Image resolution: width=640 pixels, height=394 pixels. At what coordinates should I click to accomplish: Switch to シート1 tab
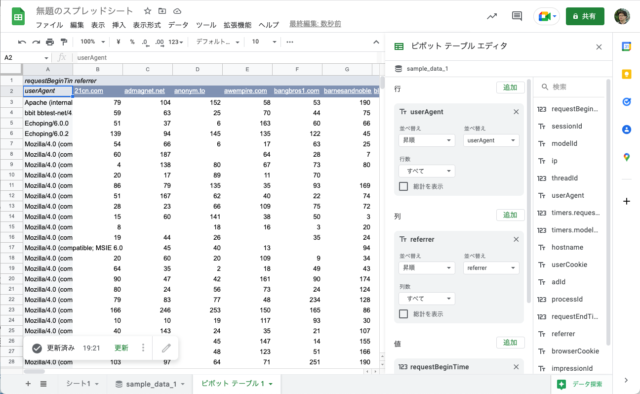pyautogui.click(x=82, y=384)
